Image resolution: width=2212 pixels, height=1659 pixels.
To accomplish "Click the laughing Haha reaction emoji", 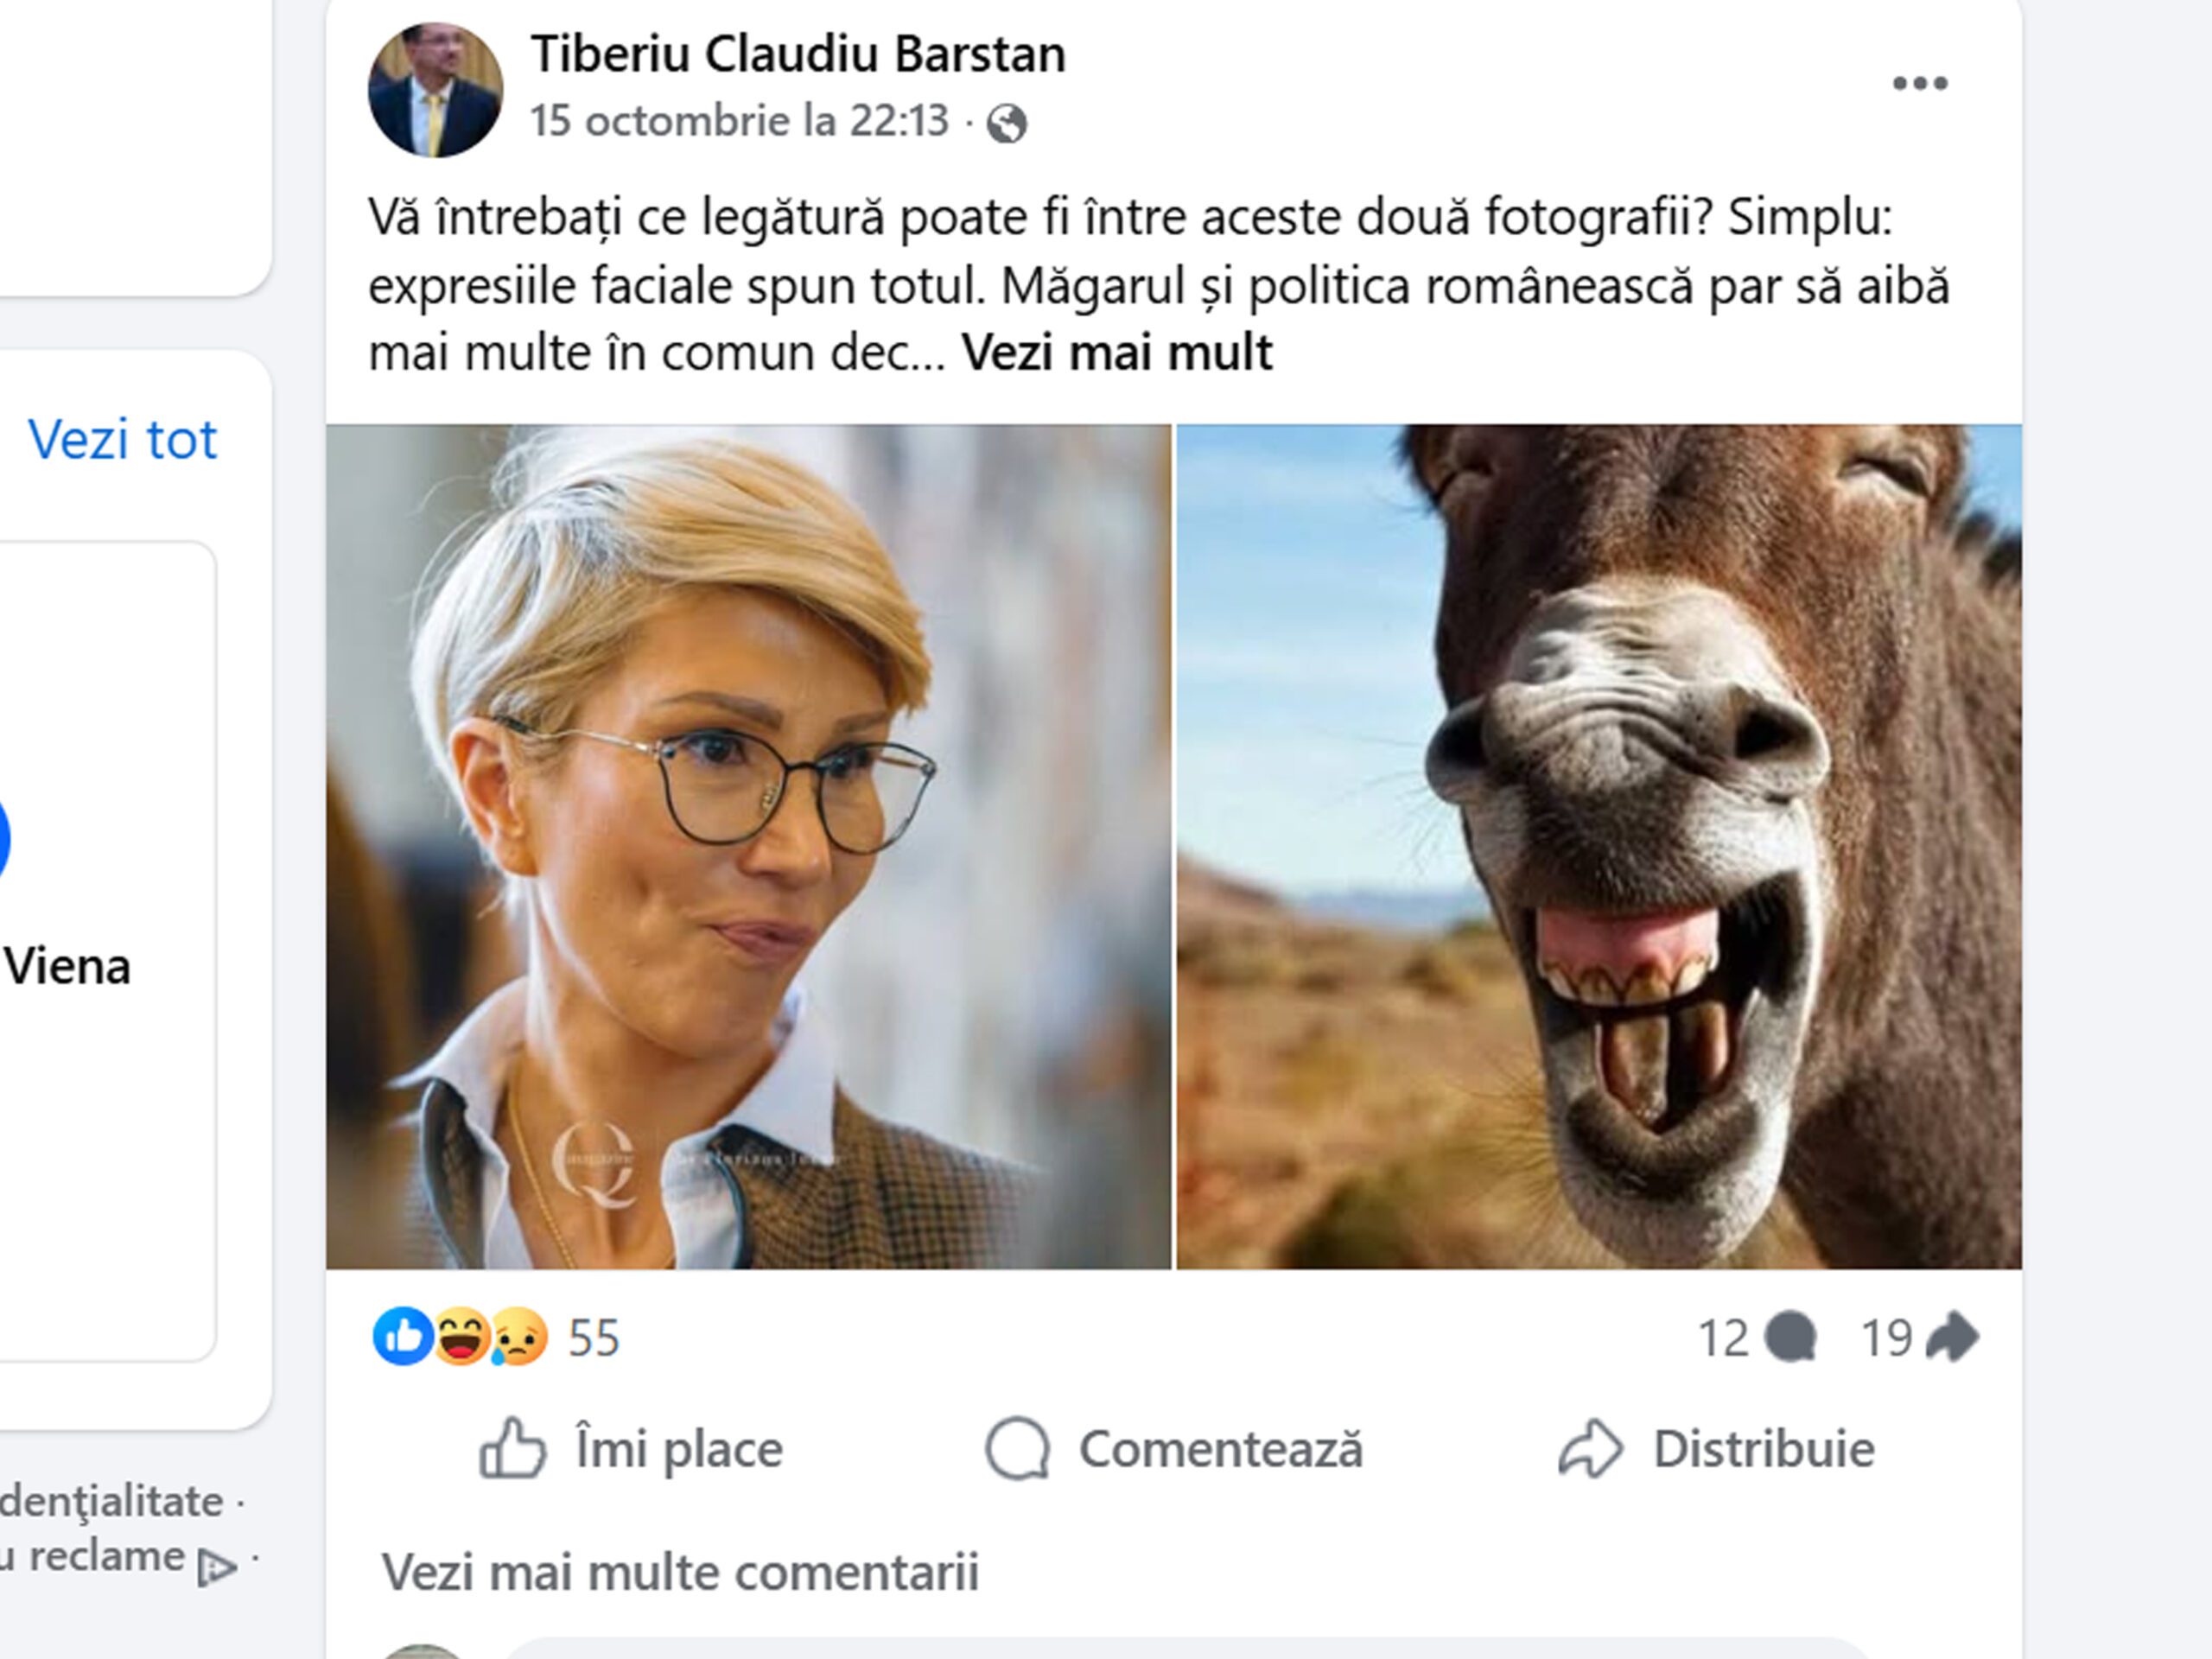I will 460,1337.
